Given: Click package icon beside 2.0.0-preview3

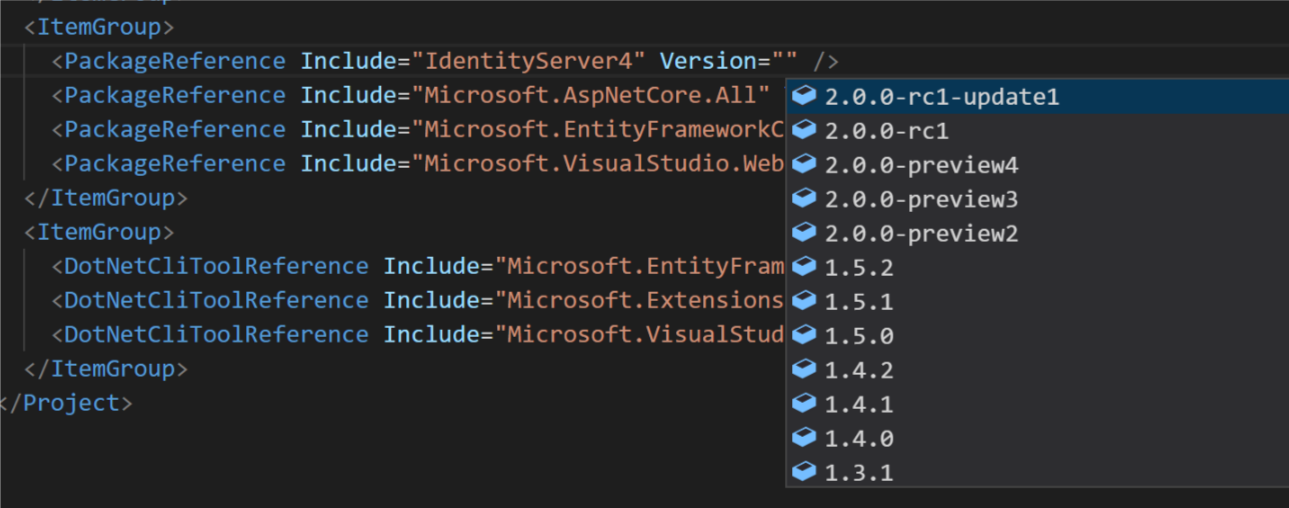Looking at the screenshot, I should (x=804, y=198).
